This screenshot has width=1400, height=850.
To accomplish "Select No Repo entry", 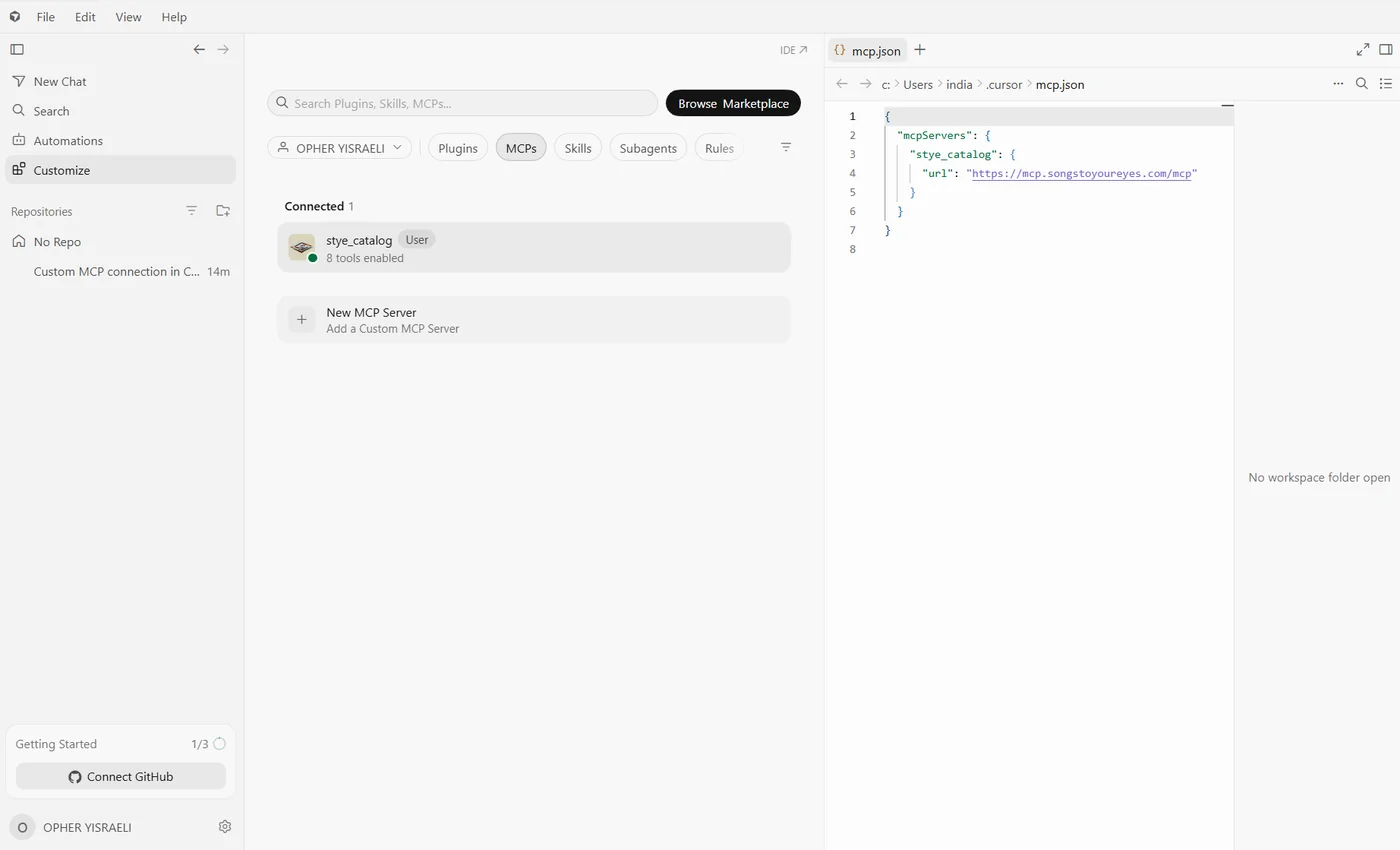I will point(120,241).
